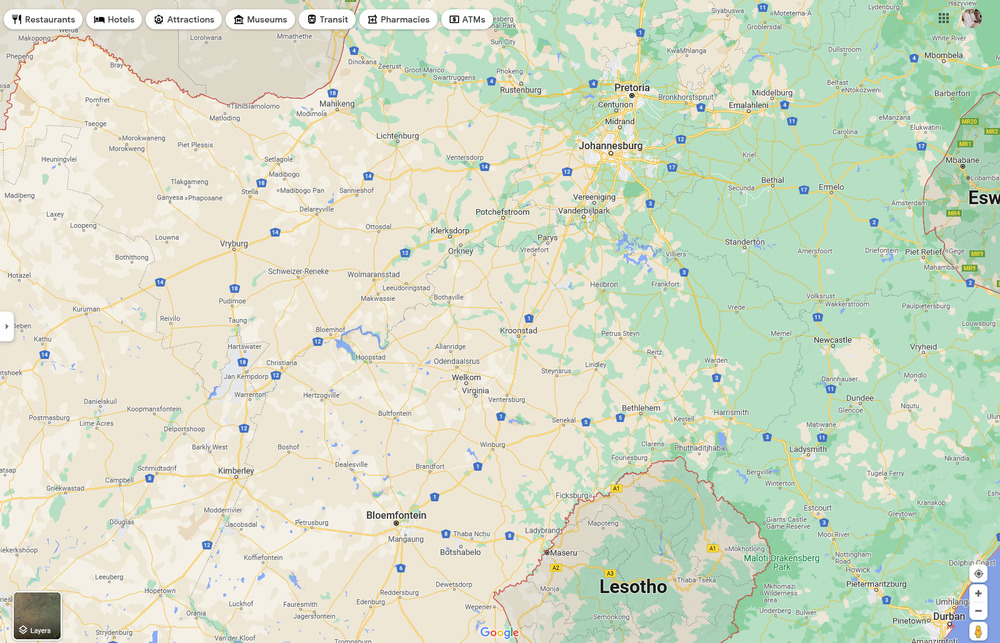The width and height of the screenshot is (1000, 643).
Task: Select the Attractions category chip
Action: [x=184, y=19]
